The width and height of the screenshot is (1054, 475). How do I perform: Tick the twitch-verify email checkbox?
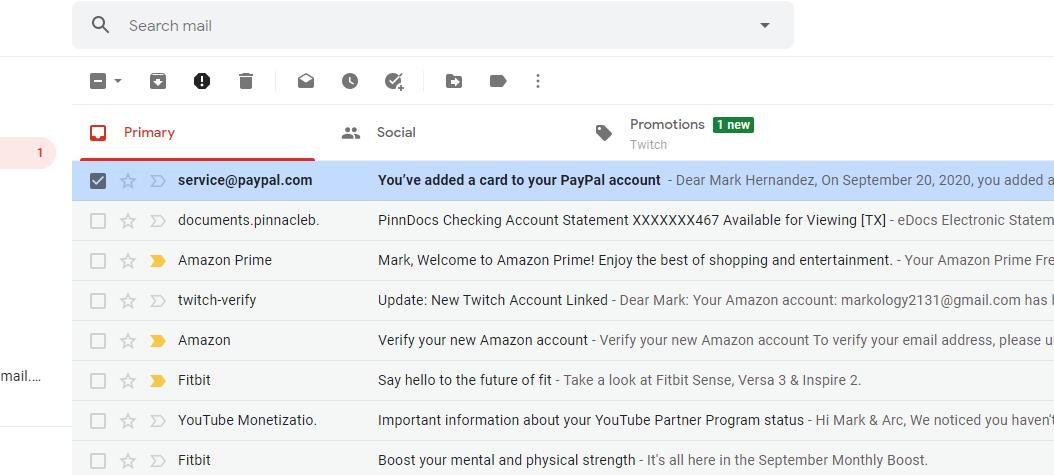pos(98,300)
